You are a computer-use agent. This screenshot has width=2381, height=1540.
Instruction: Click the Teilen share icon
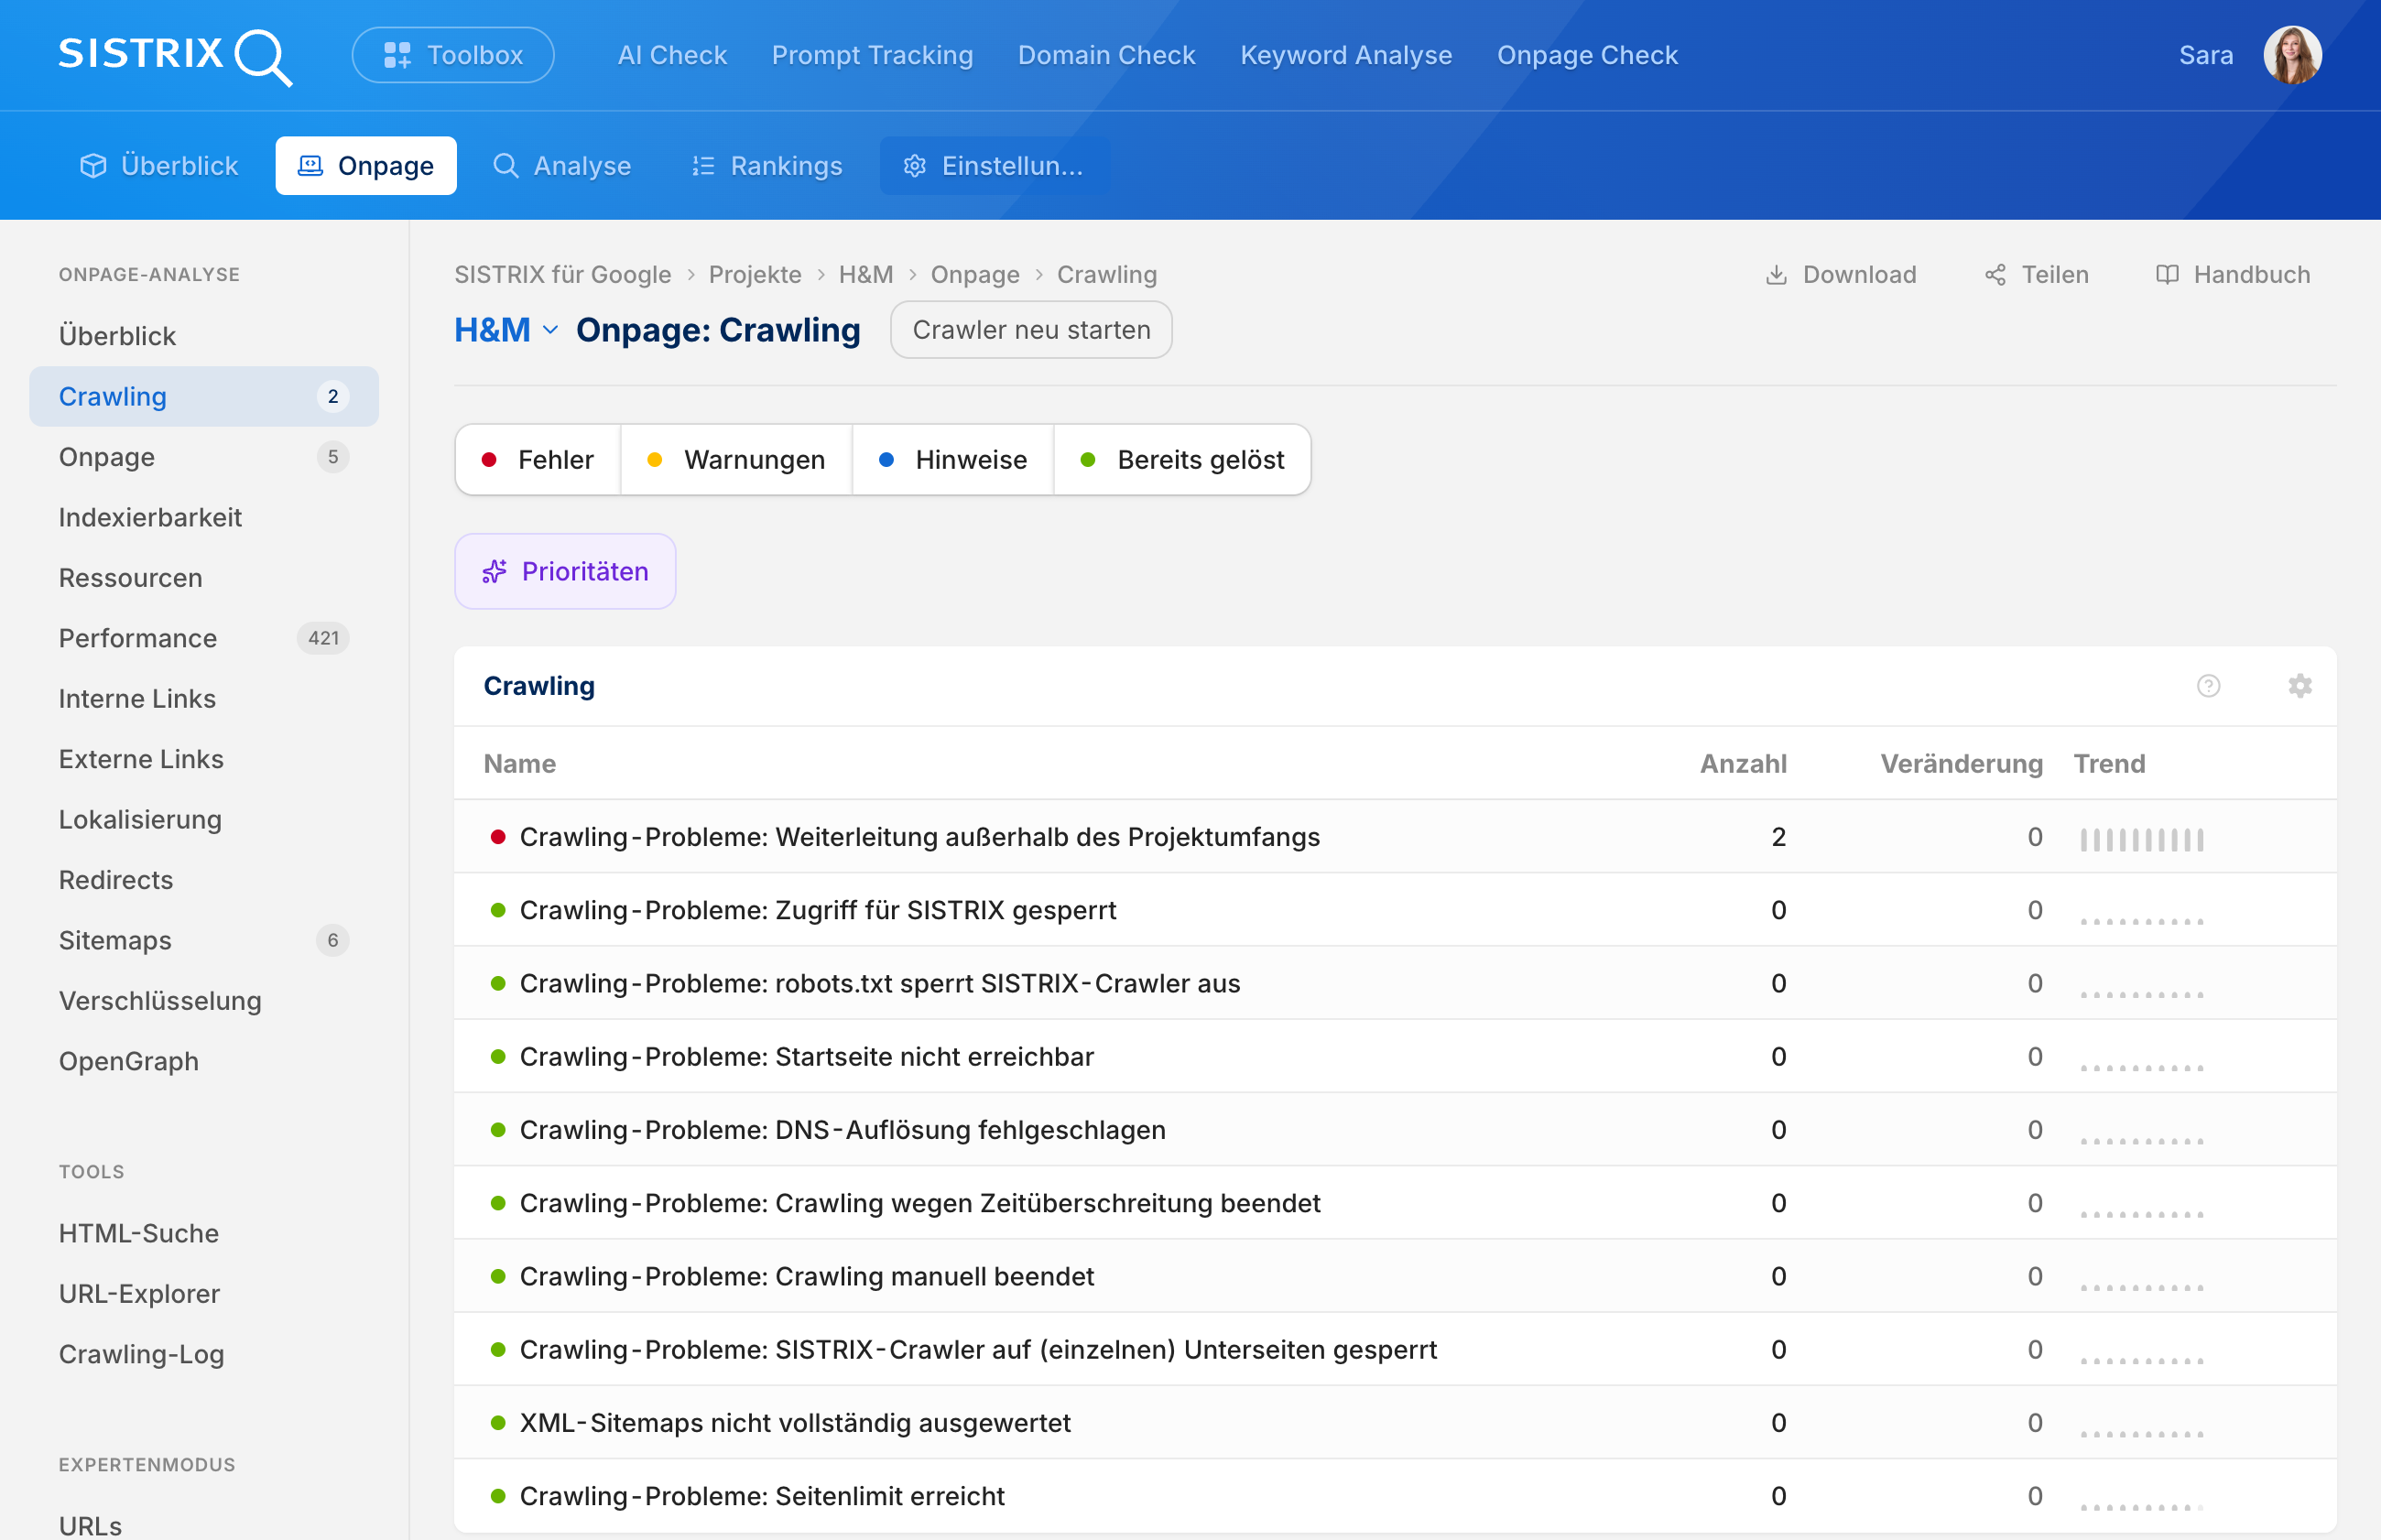point(1995,275)
